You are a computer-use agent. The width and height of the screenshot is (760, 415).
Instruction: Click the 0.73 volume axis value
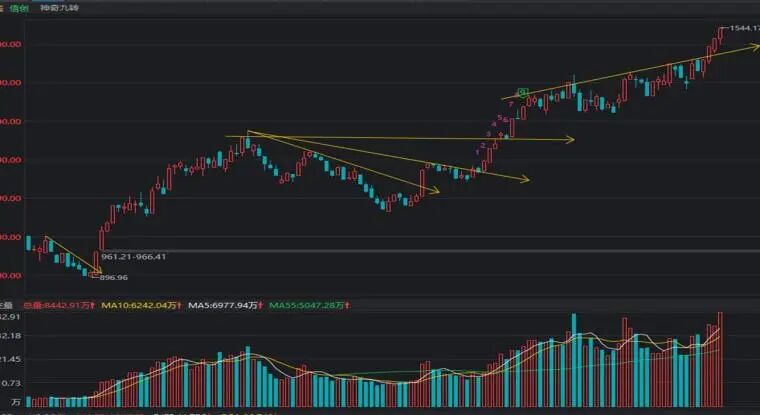[x=10, y=383]
